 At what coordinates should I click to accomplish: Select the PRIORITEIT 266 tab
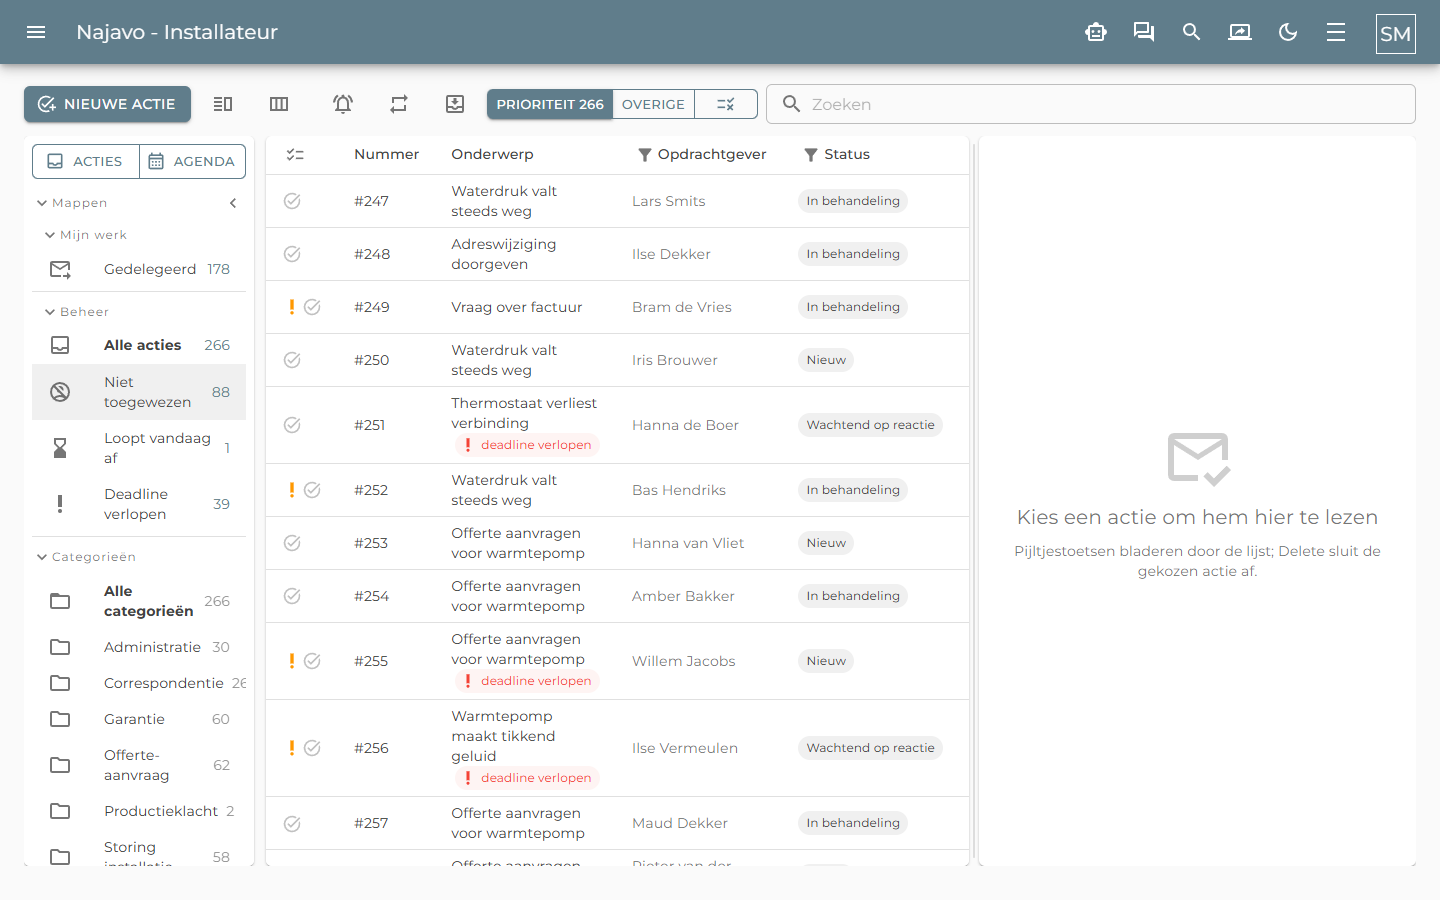(x=550, y=104)
